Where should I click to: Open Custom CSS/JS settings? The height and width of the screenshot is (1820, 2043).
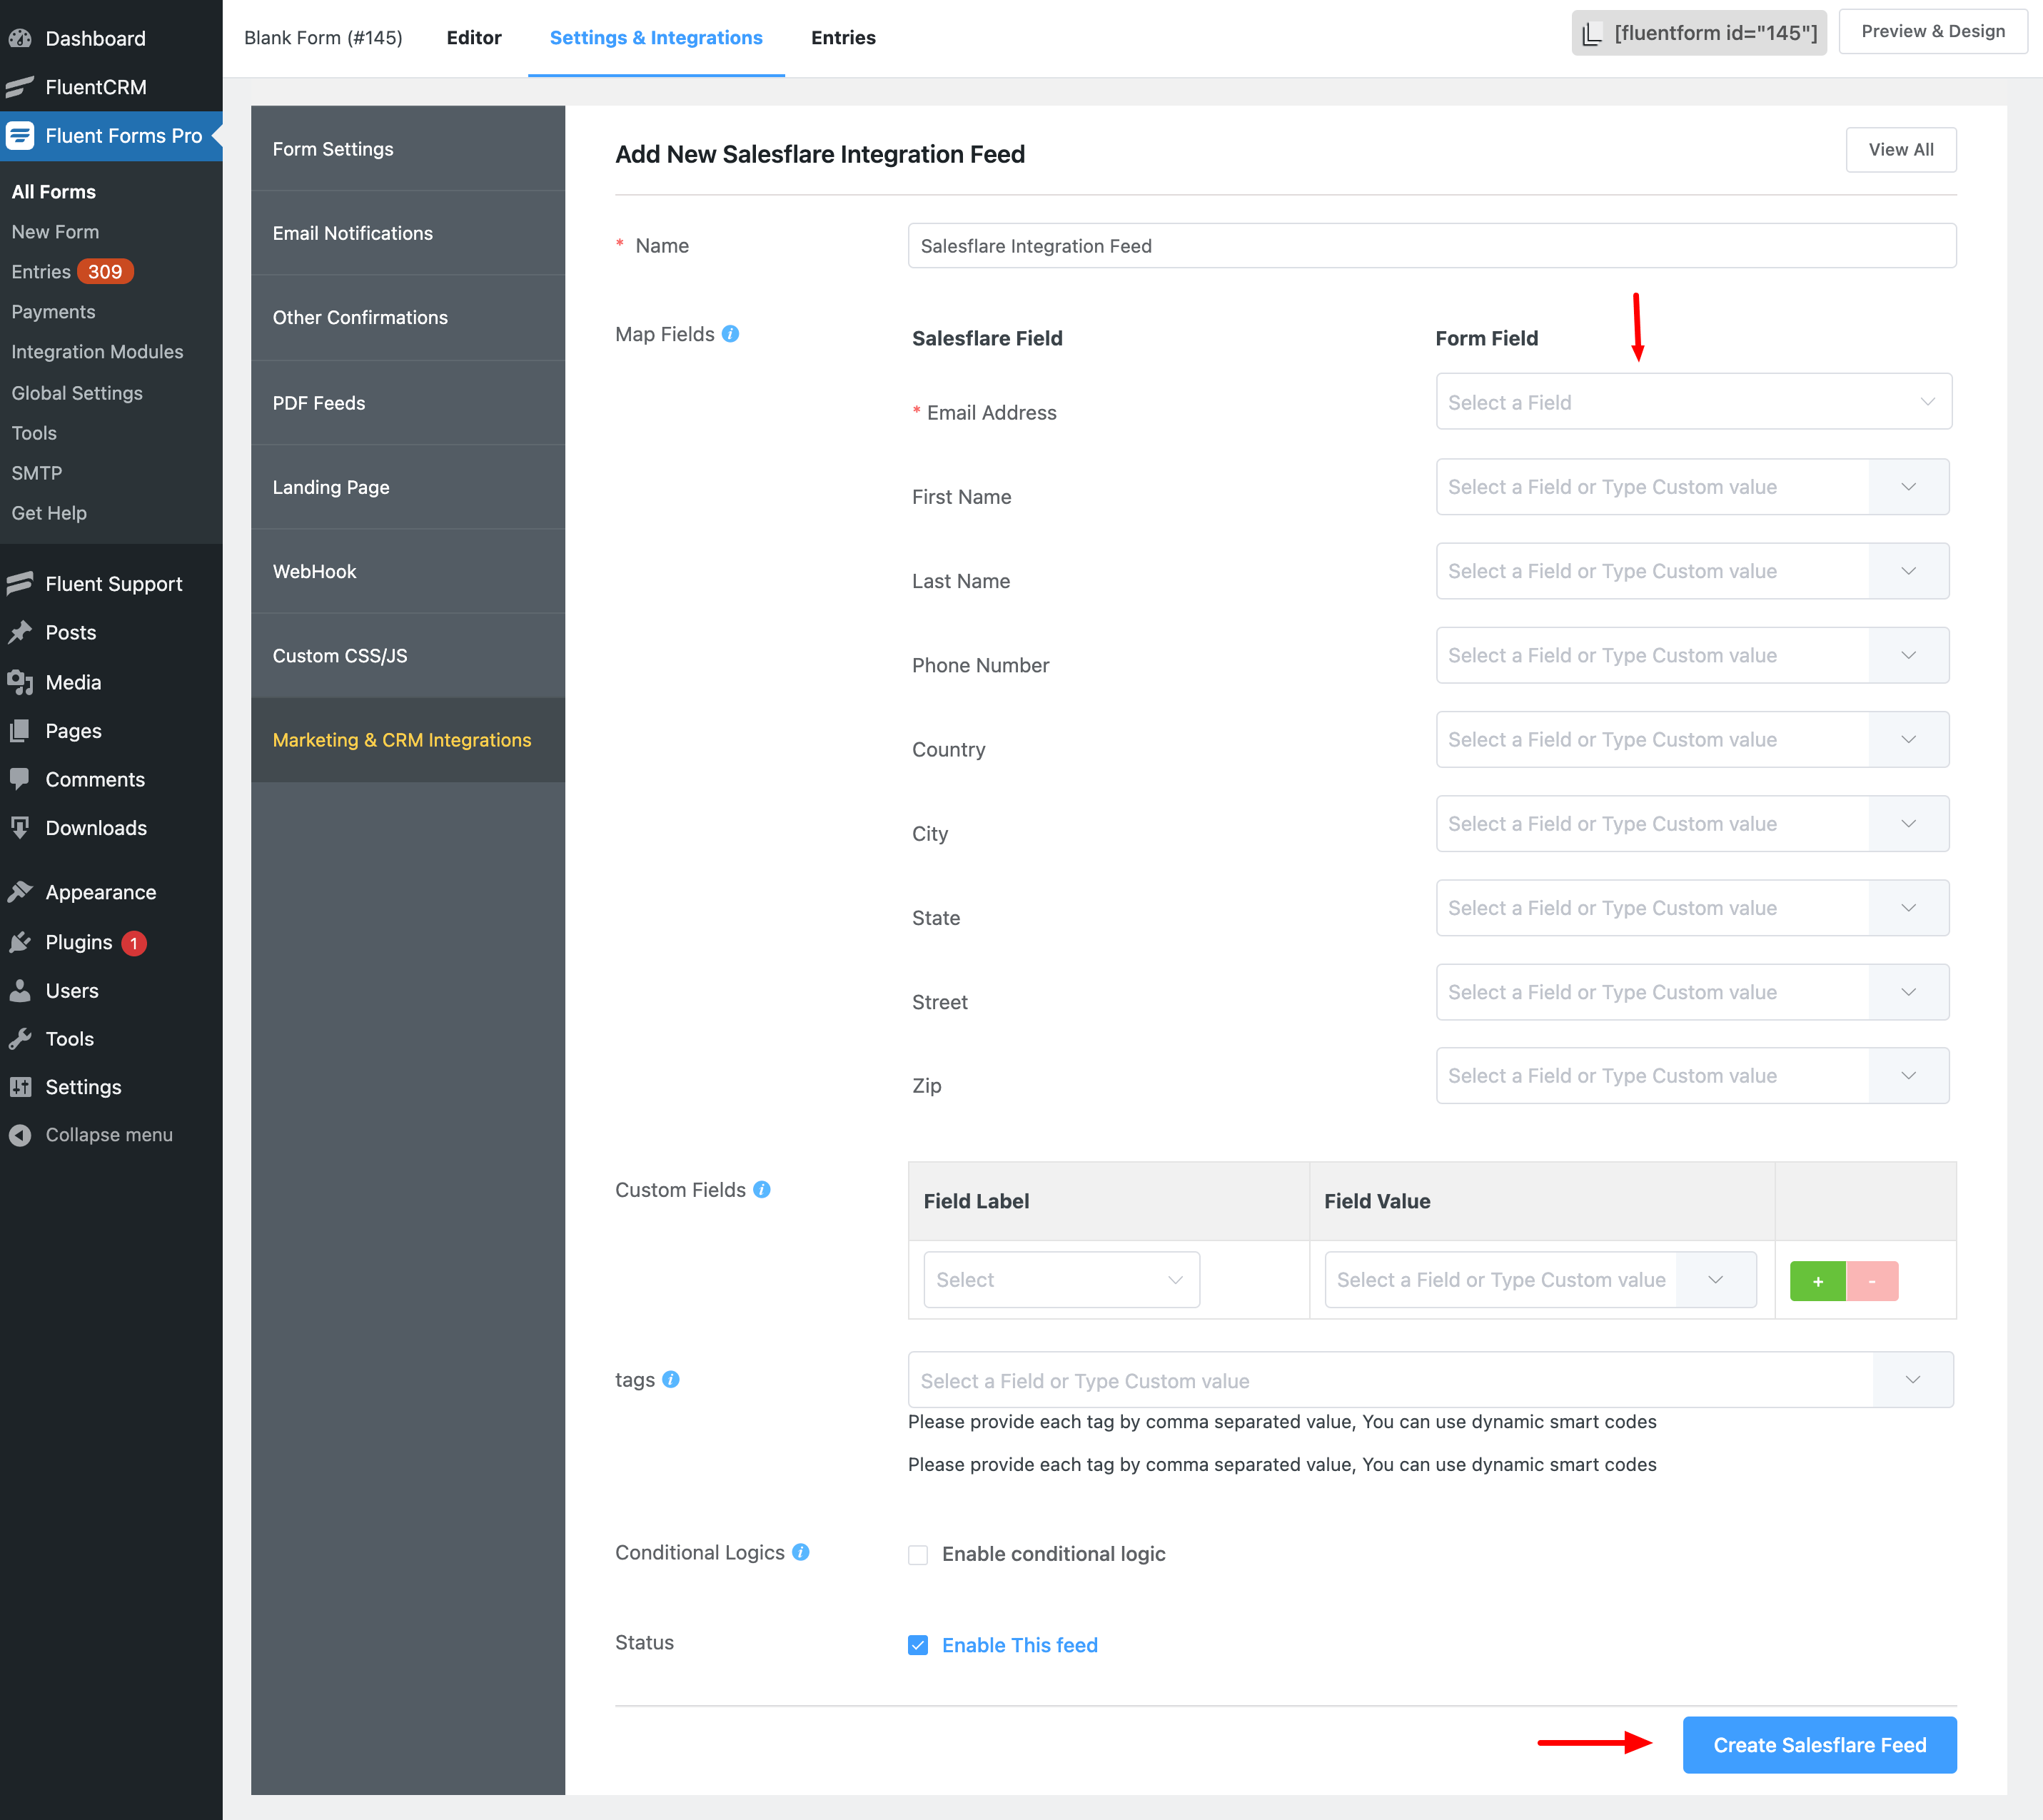click(x=408, y=656)
